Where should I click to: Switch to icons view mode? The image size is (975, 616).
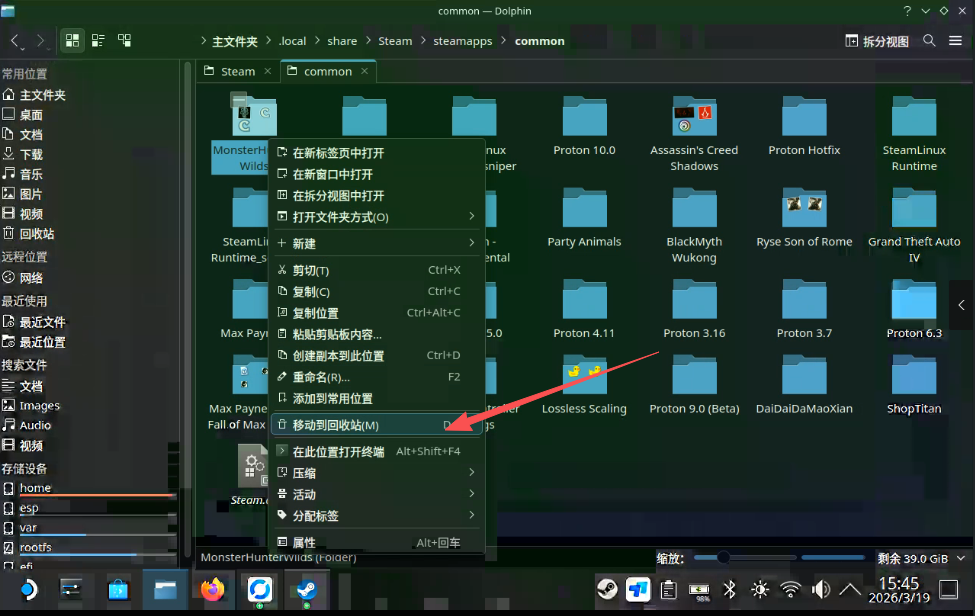coord(72,41)
